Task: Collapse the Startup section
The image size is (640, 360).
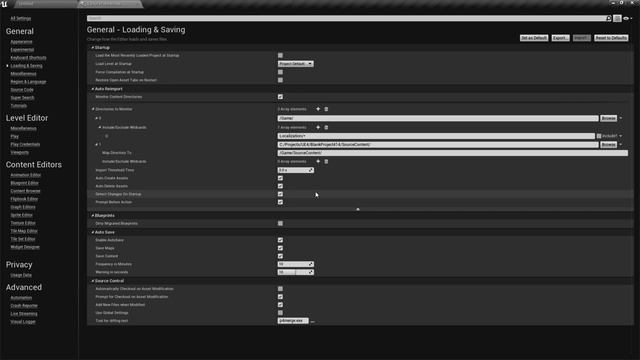Action: 93,48
